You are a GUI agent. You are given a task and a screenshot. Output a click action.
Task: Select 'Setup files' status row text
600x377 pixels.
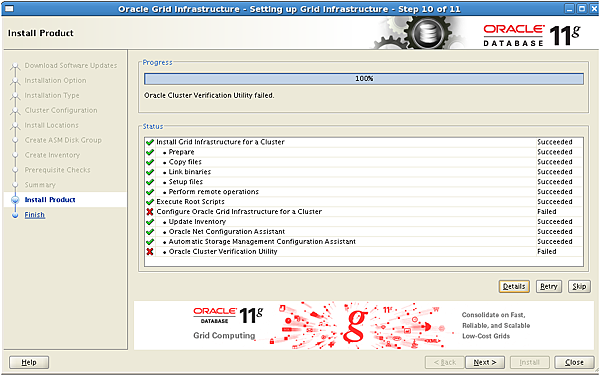pyautogui.click(x=186, y=182)
